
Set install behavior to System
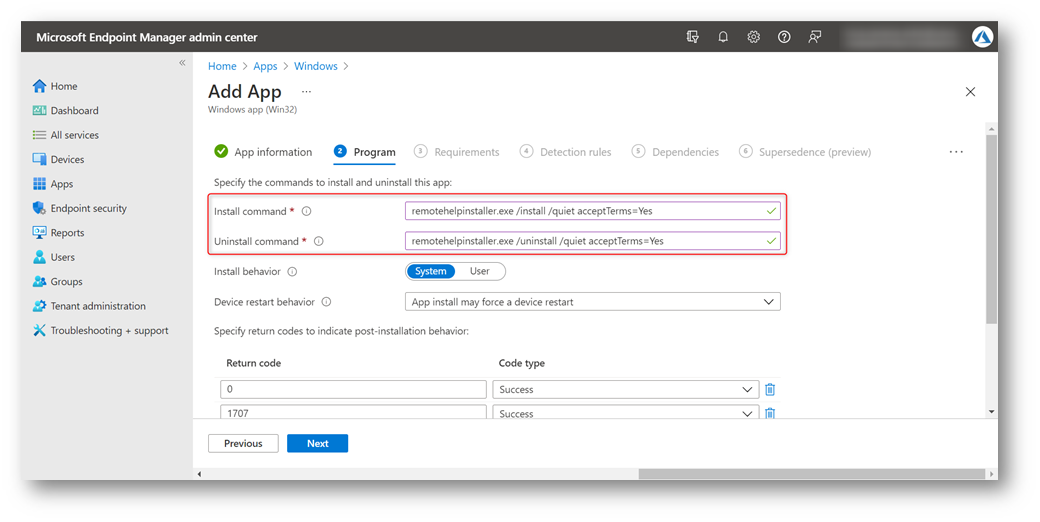(x=431, y=271)
